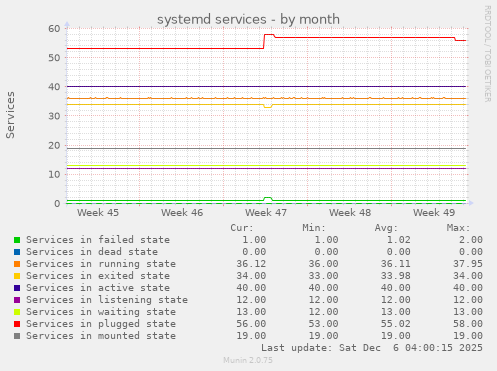Click the running state current value 36.12

[x=251, y=264]
